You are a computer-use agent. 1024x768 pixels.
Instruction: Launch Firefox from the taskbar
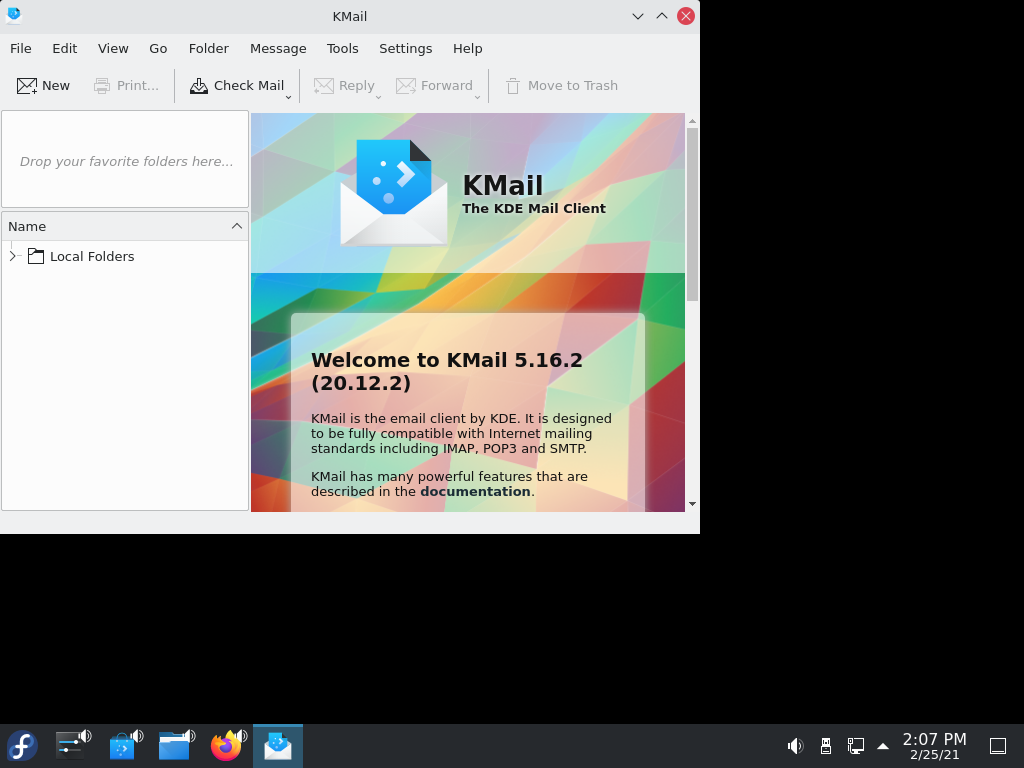227,745
